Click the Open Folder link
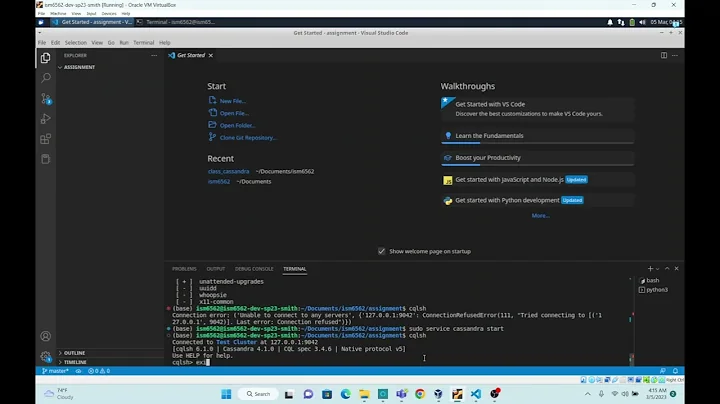The image size is (720, 404). click(x=237, y=125)
